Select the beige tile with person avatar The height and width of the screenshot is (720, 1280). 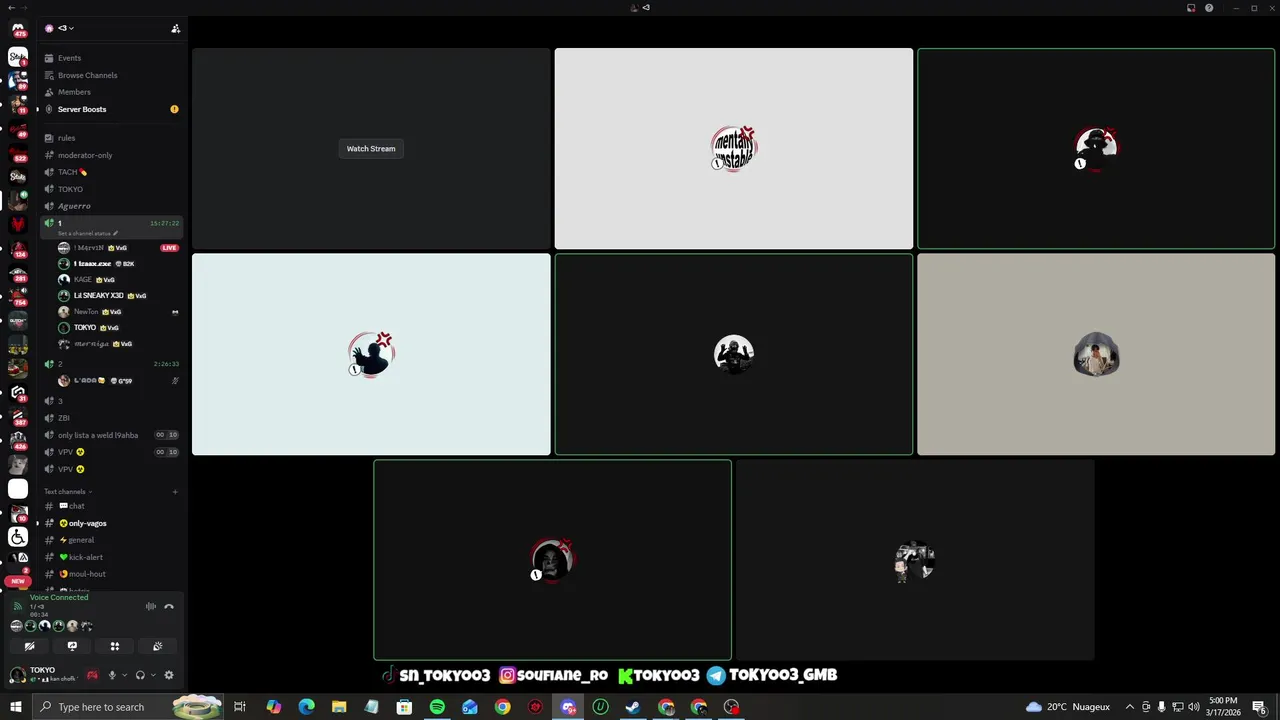pyautogui.click(x=1096, y=354)
